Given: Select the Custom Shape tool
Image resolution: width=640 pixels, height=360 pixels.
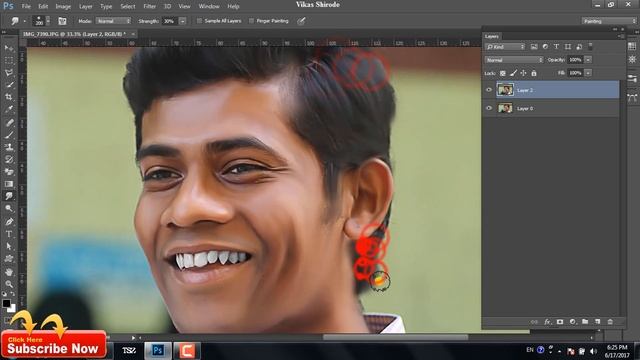Looking at the screenshot, I should (x=9, y=259).
